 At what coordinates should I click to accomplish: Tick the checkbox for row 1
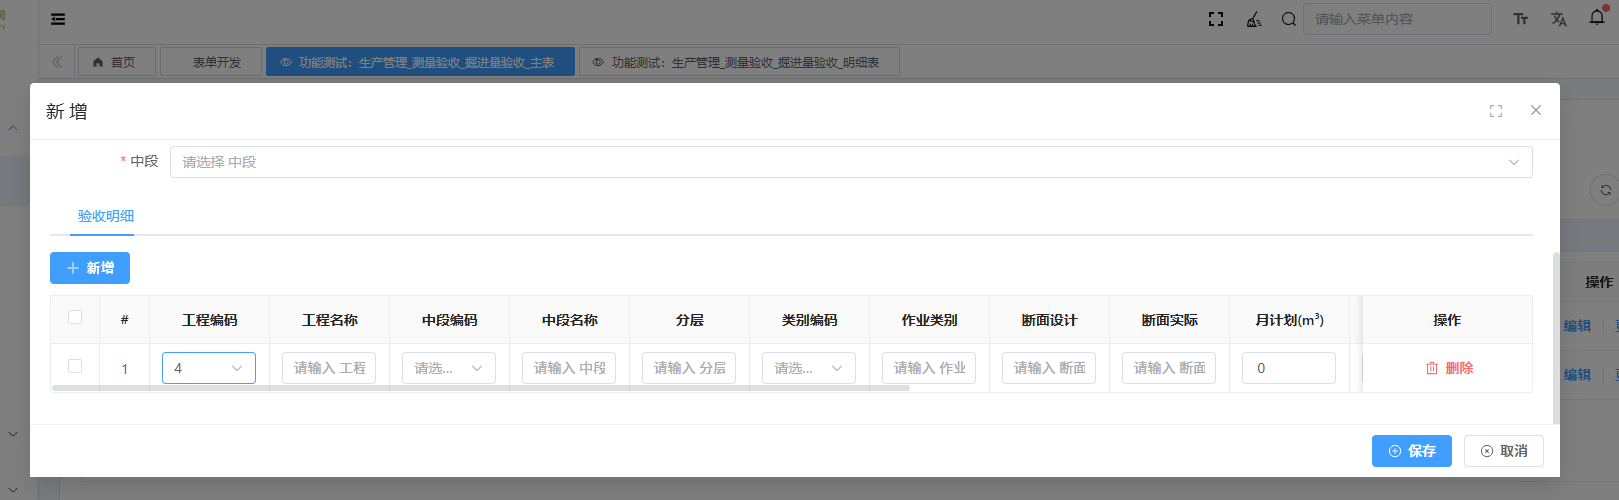pyautogui.click(x=75, y=367)
